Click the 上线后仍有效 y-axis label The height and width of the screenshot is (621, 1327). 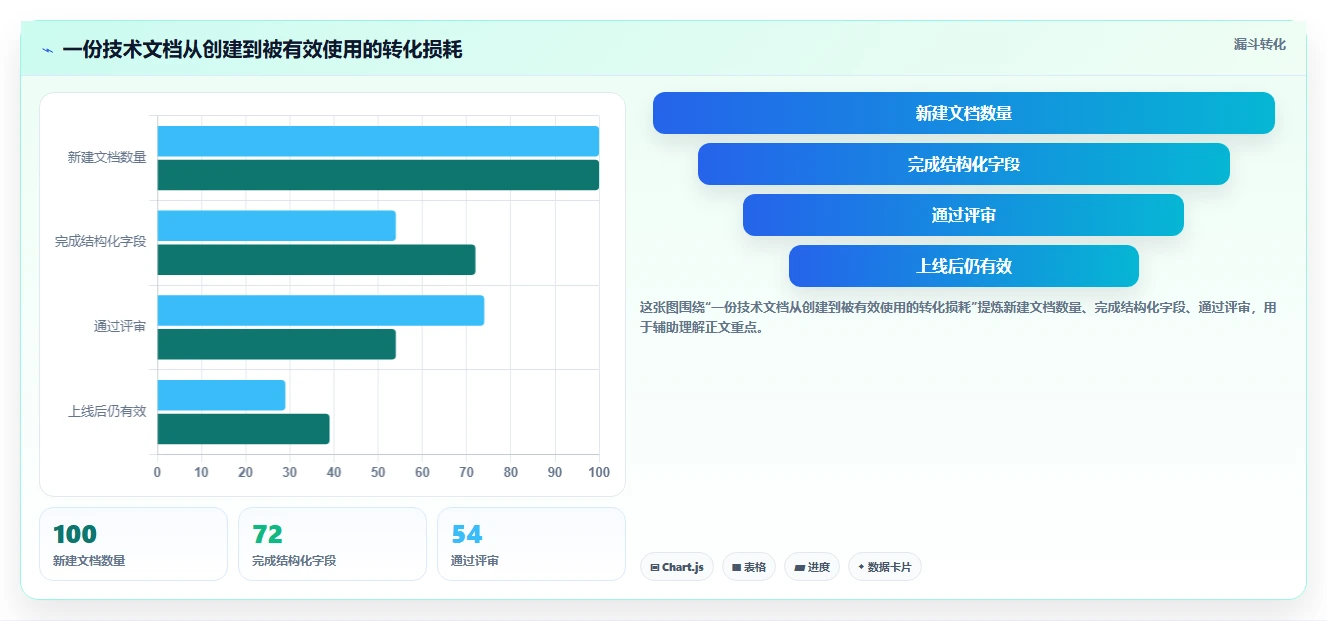(x=107, y=411)
